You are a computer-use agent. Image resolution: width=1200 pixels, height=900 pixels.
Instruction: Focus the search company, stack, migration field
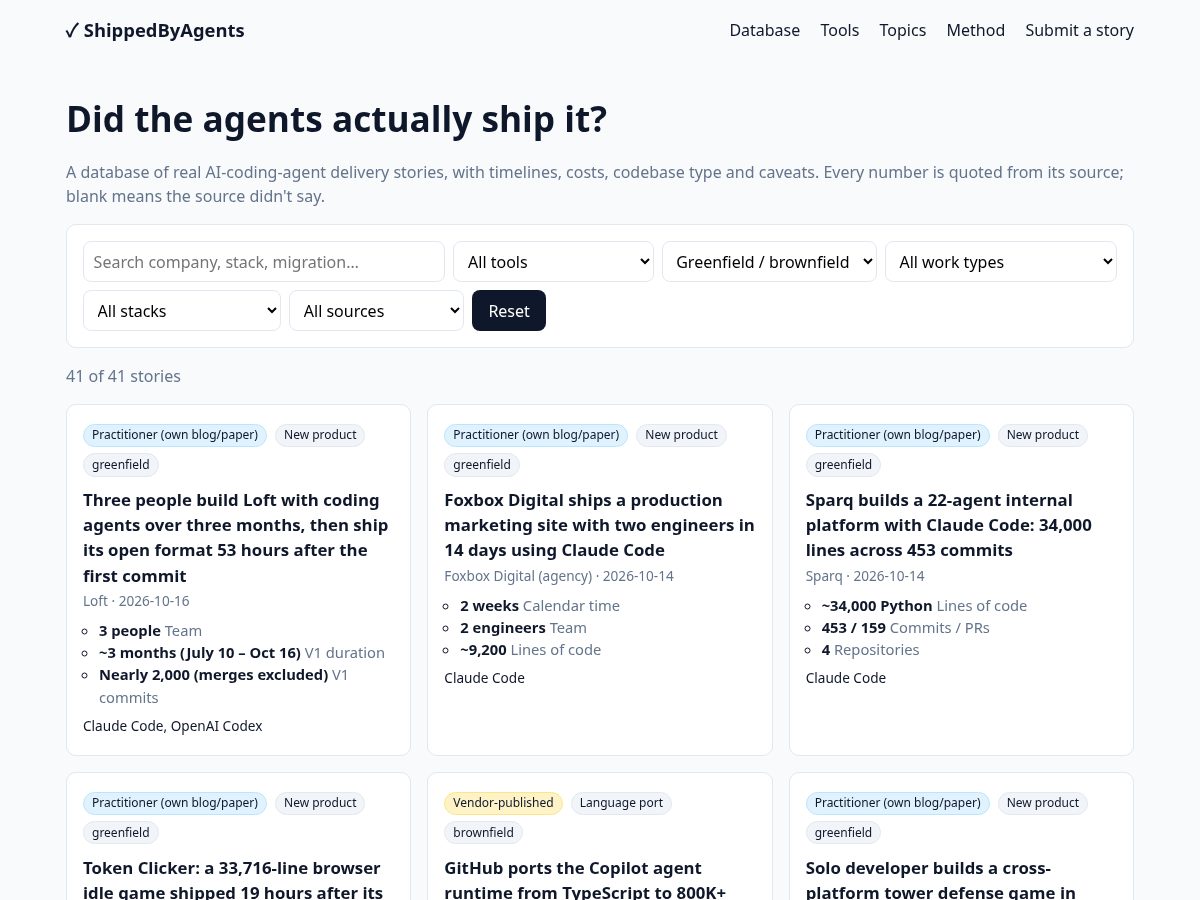264,262
